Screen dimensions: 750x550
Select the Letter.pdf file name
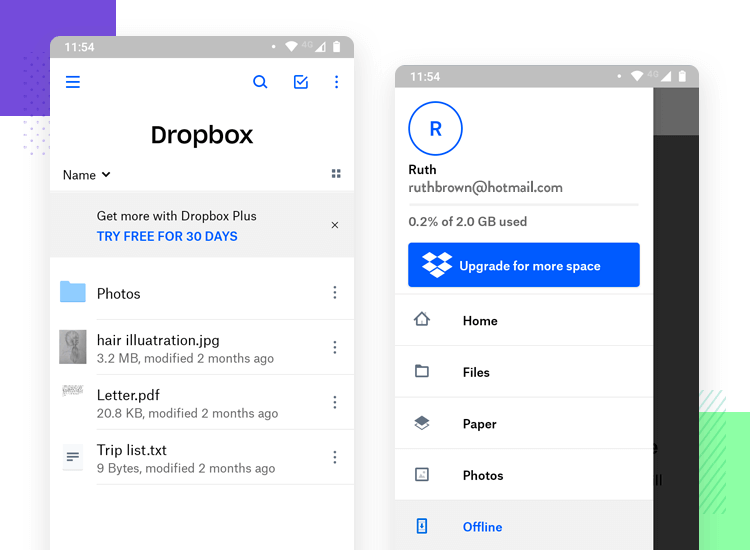point(128,395)
